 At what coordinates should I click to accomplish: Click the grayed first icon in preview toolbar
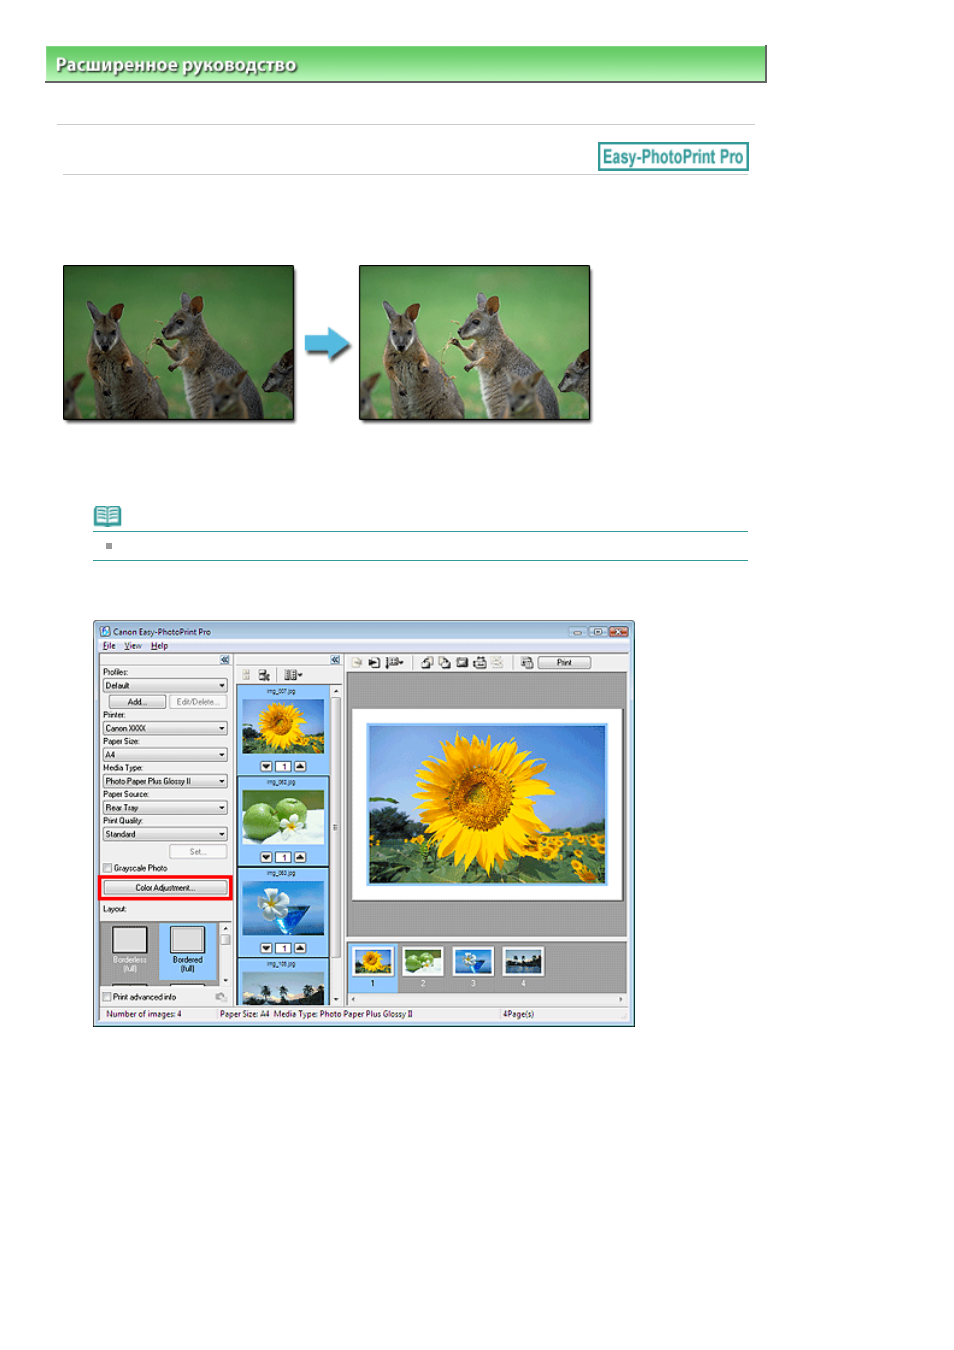coord(356,662)
